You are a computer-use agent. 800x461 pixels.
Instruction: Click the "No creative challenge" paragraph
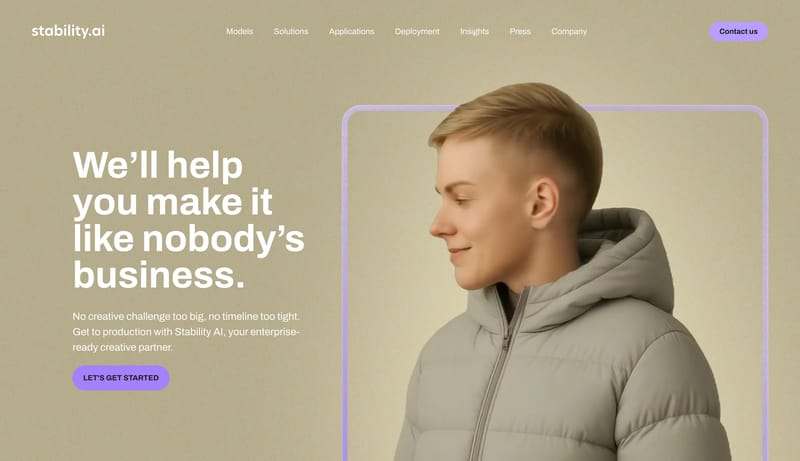coord(186,331)
